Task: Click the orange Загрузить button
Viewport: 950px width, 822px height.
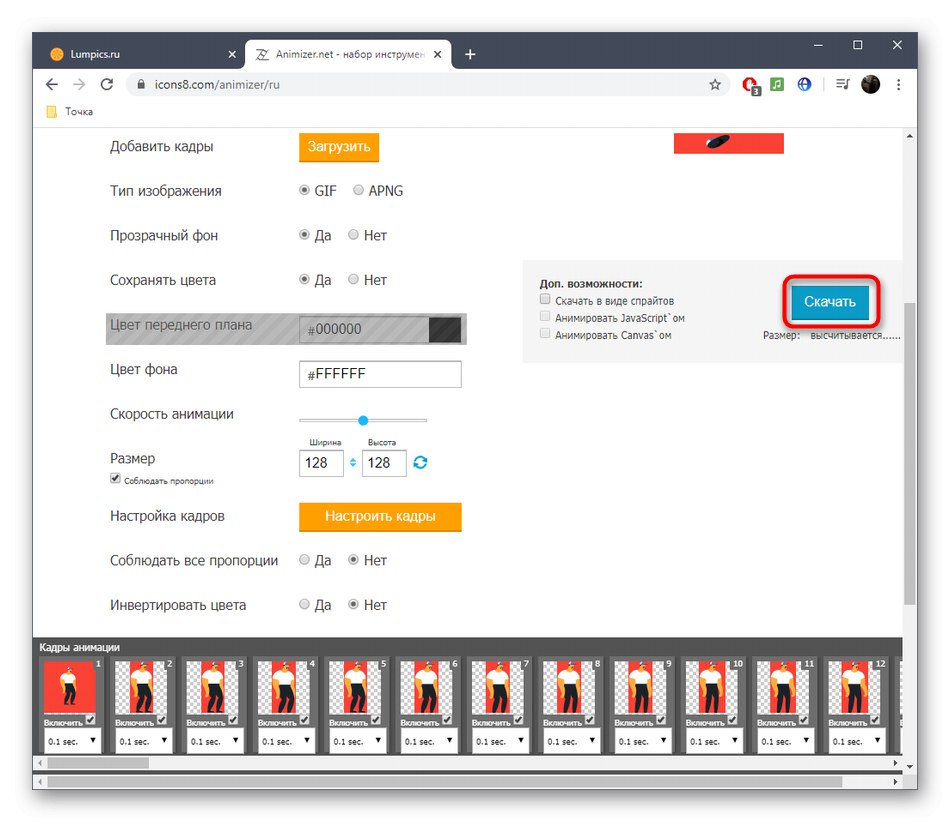Action: 339,146
